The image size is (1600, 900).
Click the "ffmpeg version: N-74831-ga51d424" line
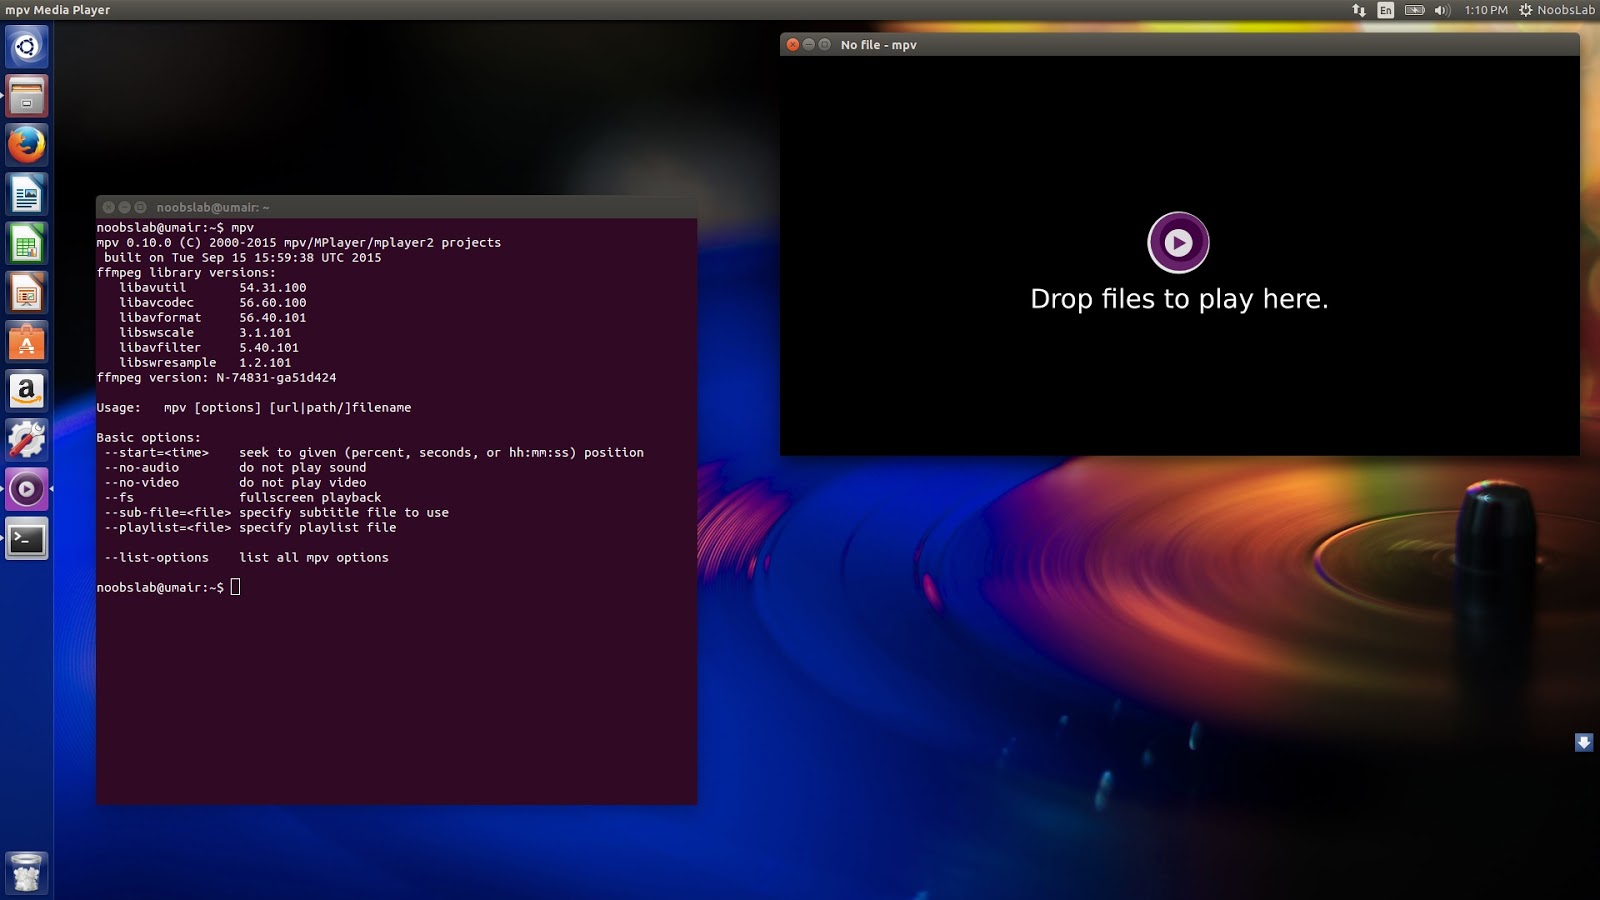216,378
